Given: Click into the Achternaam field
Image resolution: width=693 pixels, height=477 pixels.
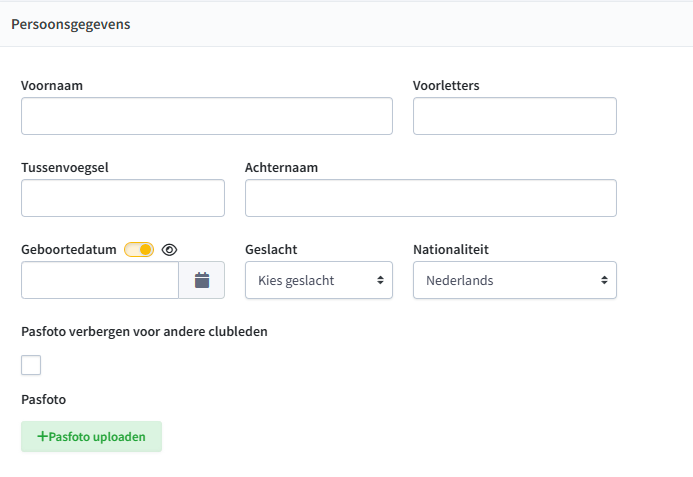Looking at the screenshot, I should [x=431, y=198].
